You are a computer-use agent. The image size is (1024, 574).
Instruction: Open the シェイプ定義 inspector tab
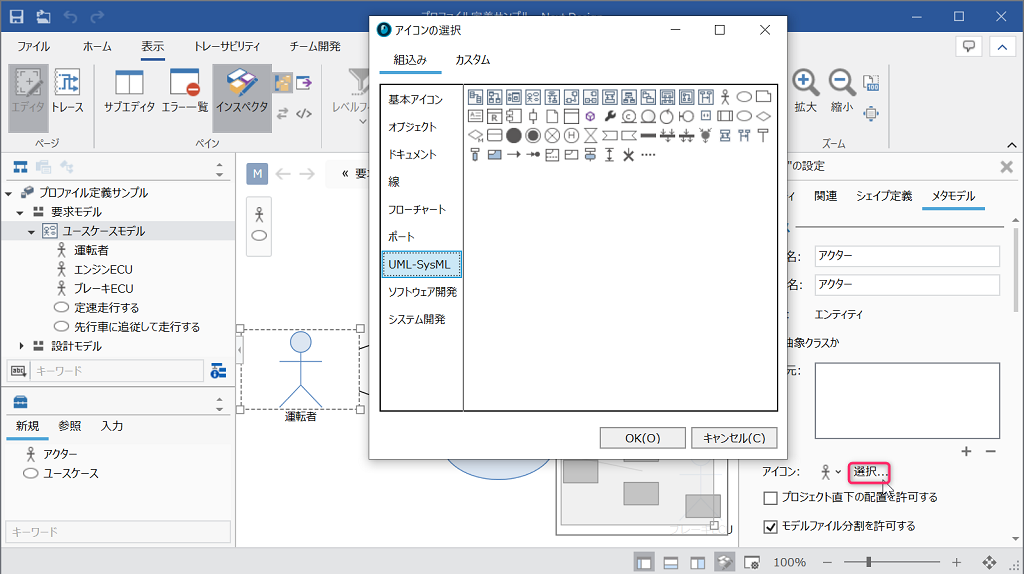(884, 196)
